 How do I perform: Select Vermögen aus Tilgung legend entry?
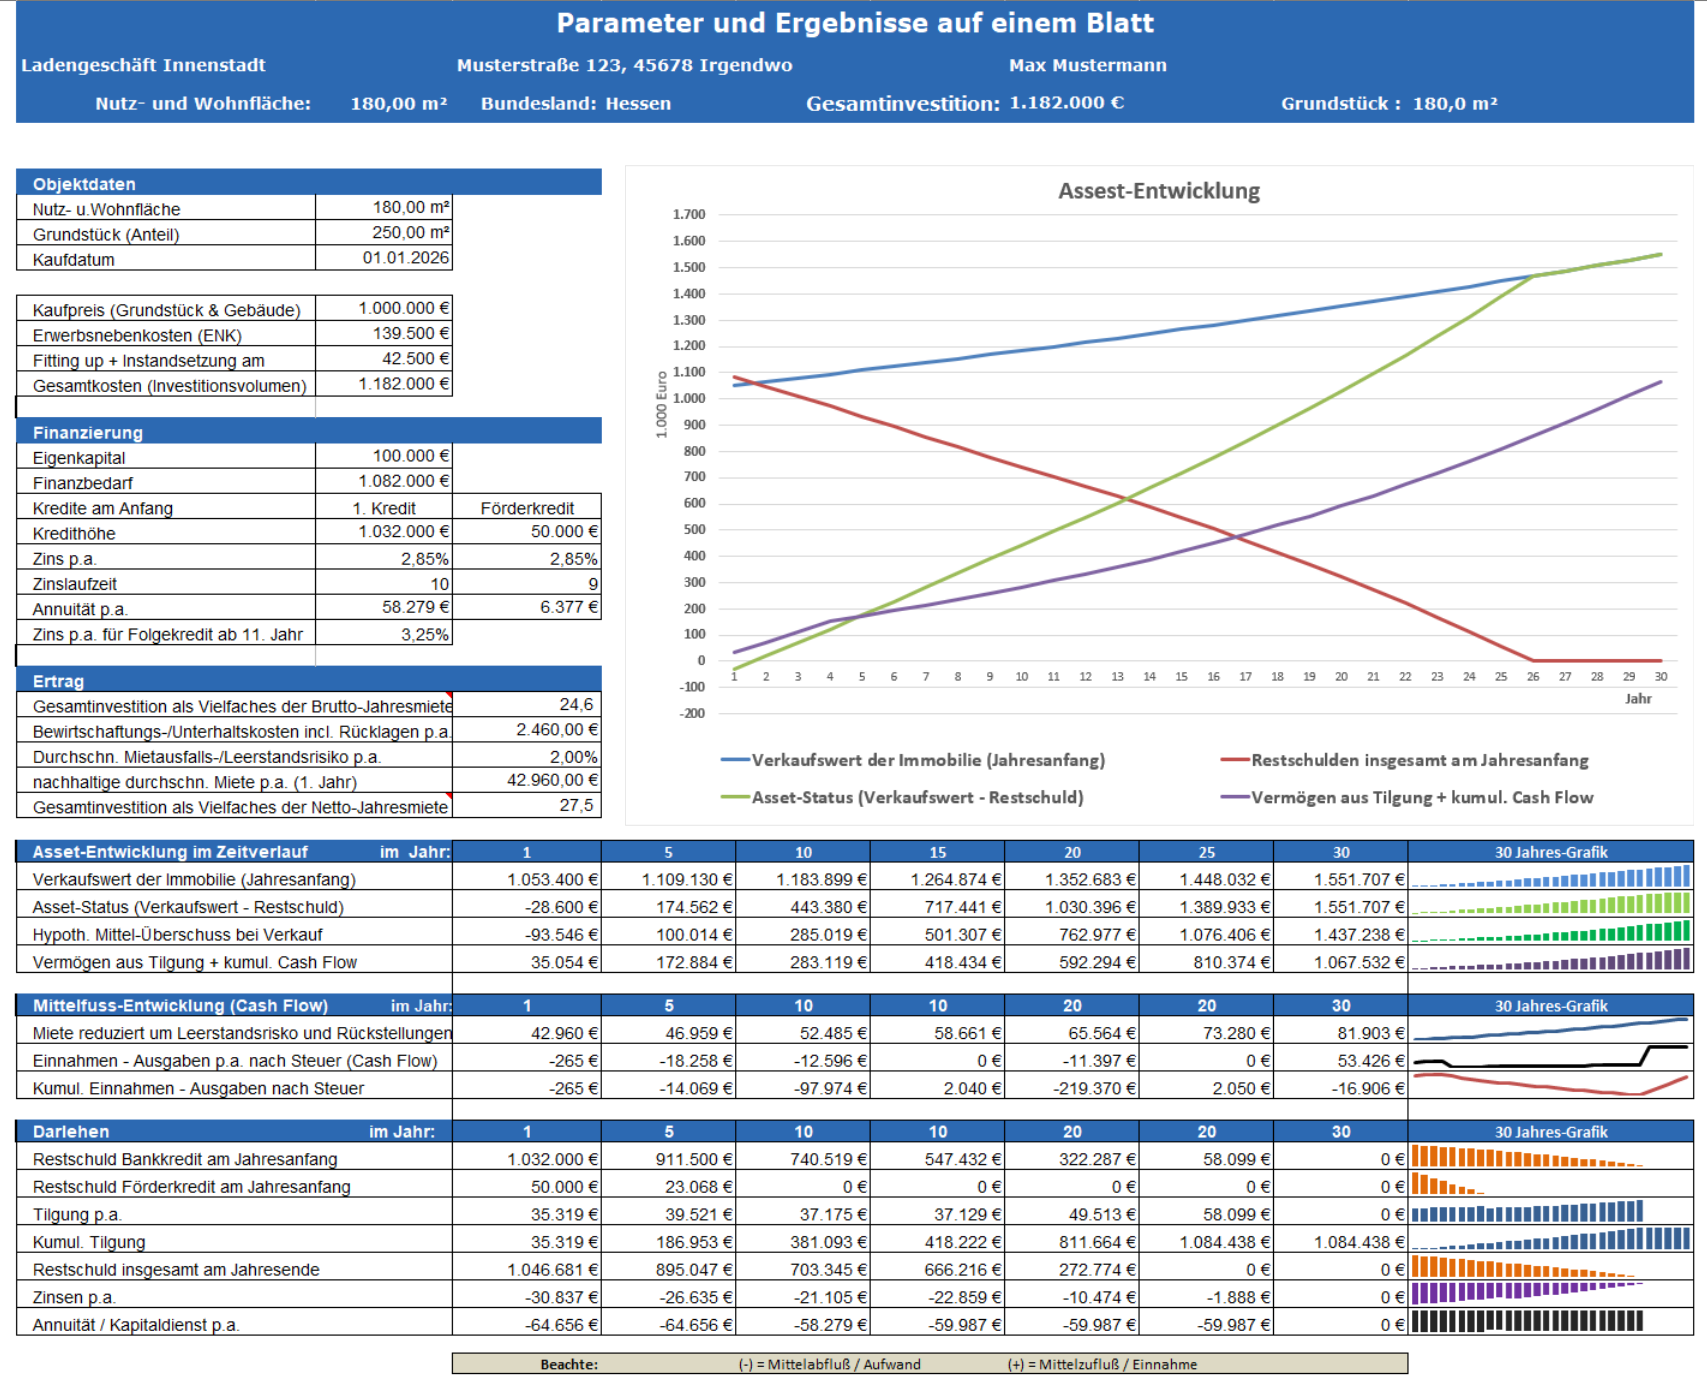pos(1407,797)
